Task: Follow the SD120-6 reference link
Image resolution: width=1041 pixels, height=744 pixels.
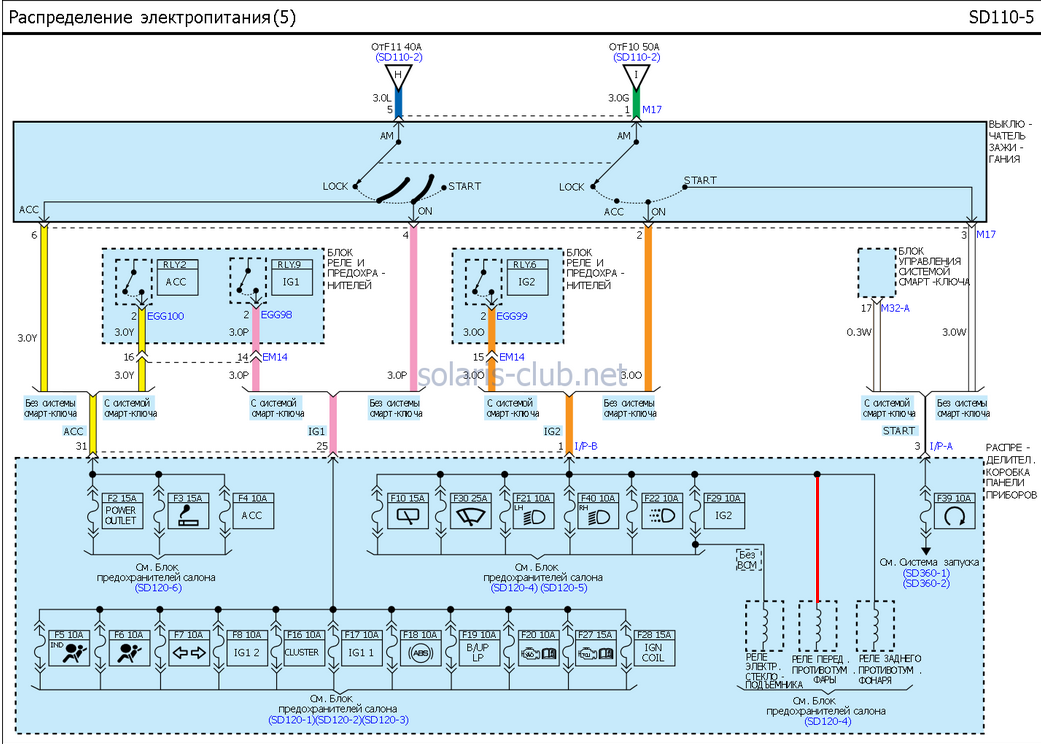Action: coord(158,587)
